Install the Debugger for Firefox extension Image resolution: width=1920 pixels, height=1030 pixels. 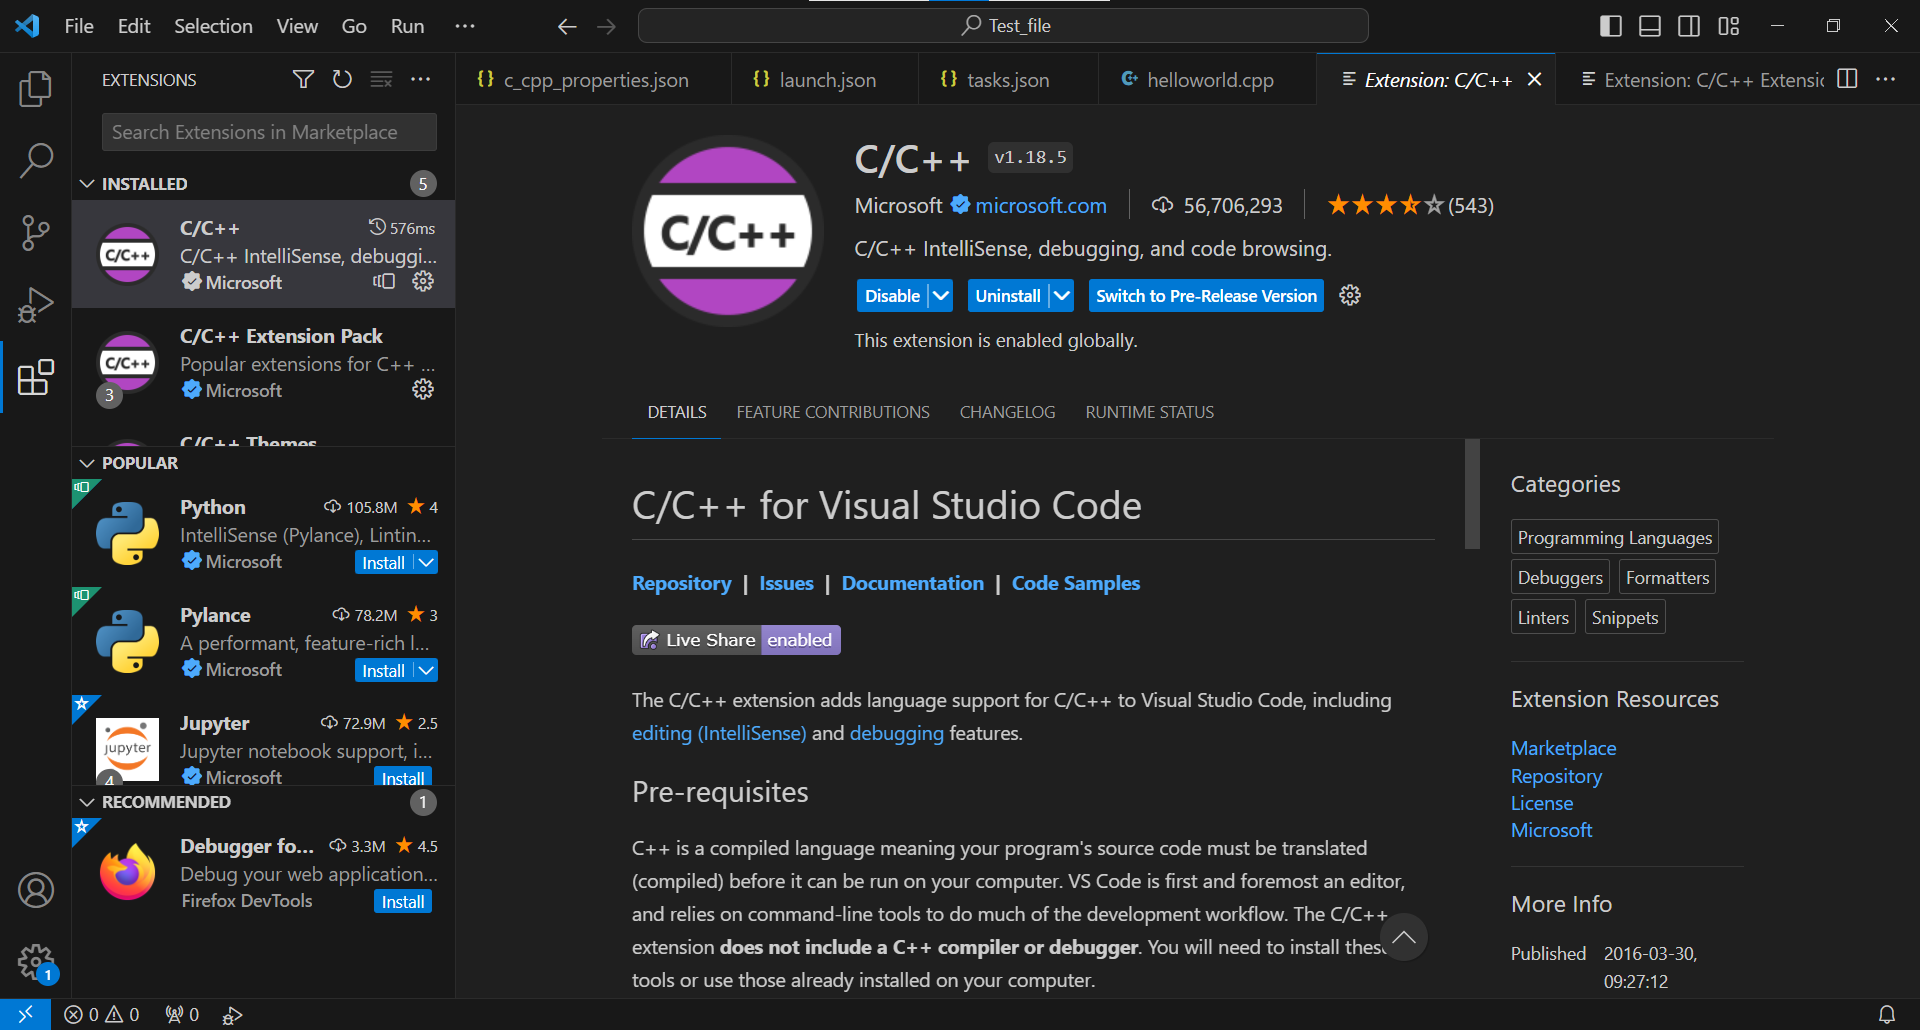click(403, 902)
